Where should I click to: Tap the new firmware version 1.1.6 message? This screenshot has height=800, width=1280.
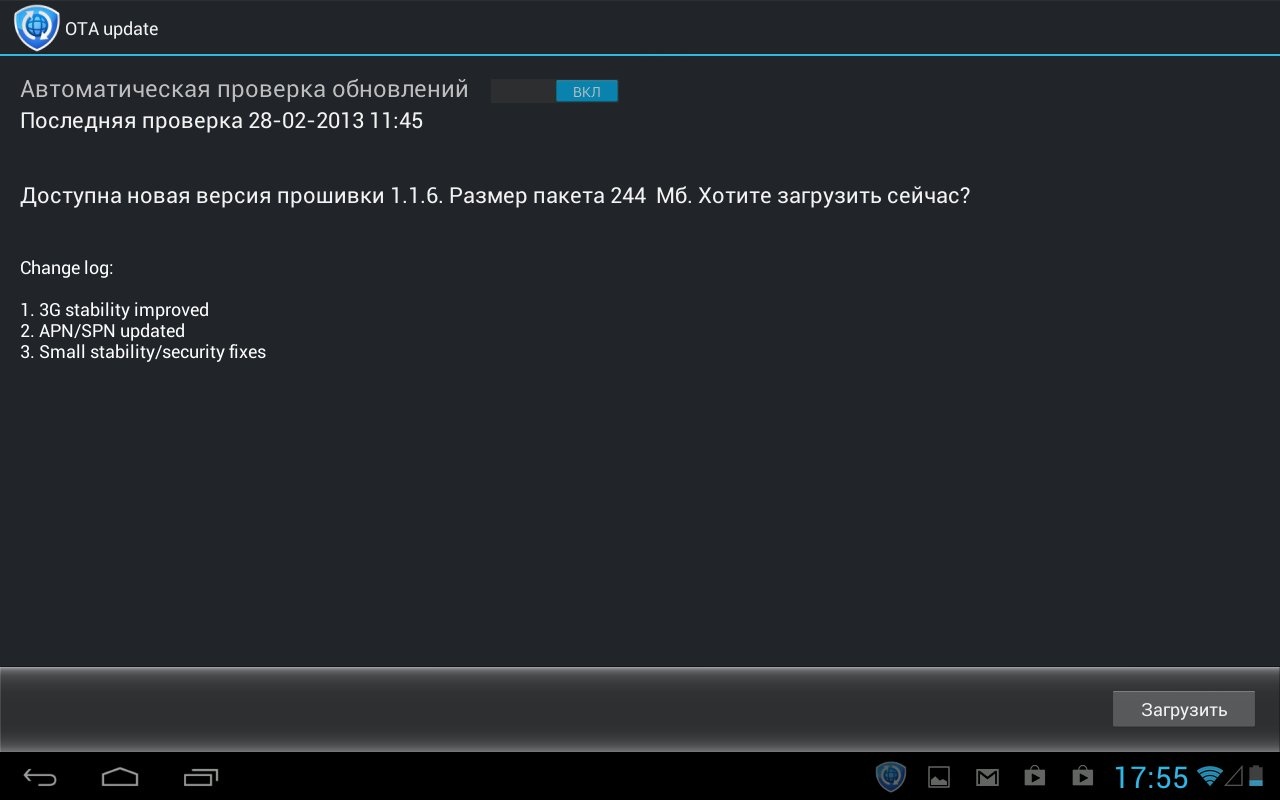tap(495, 196)
